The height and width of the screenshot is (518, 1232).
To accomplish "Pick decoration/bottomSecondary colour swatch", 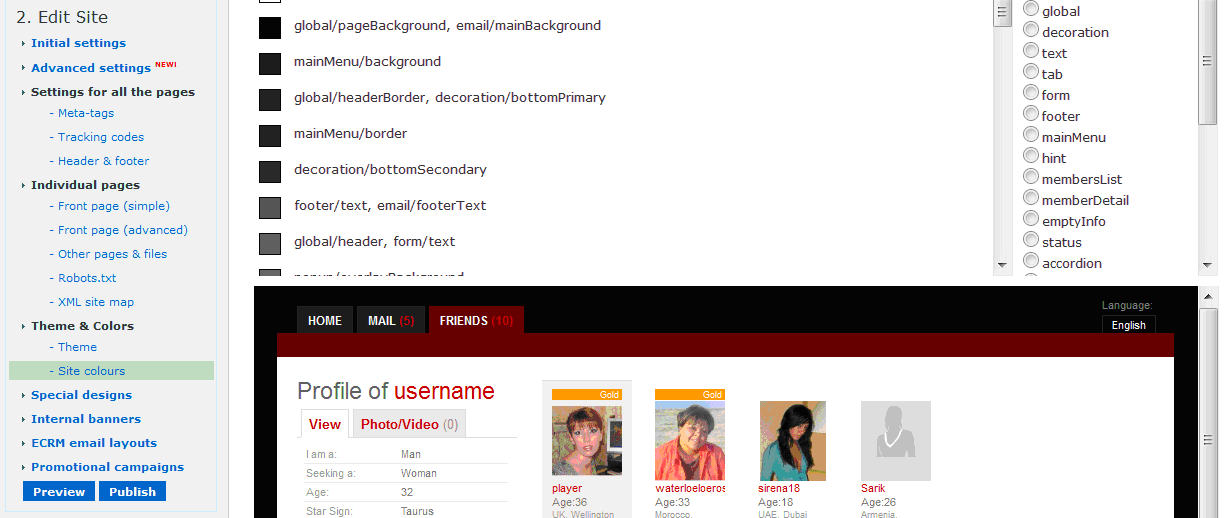I will coord(270,172).
